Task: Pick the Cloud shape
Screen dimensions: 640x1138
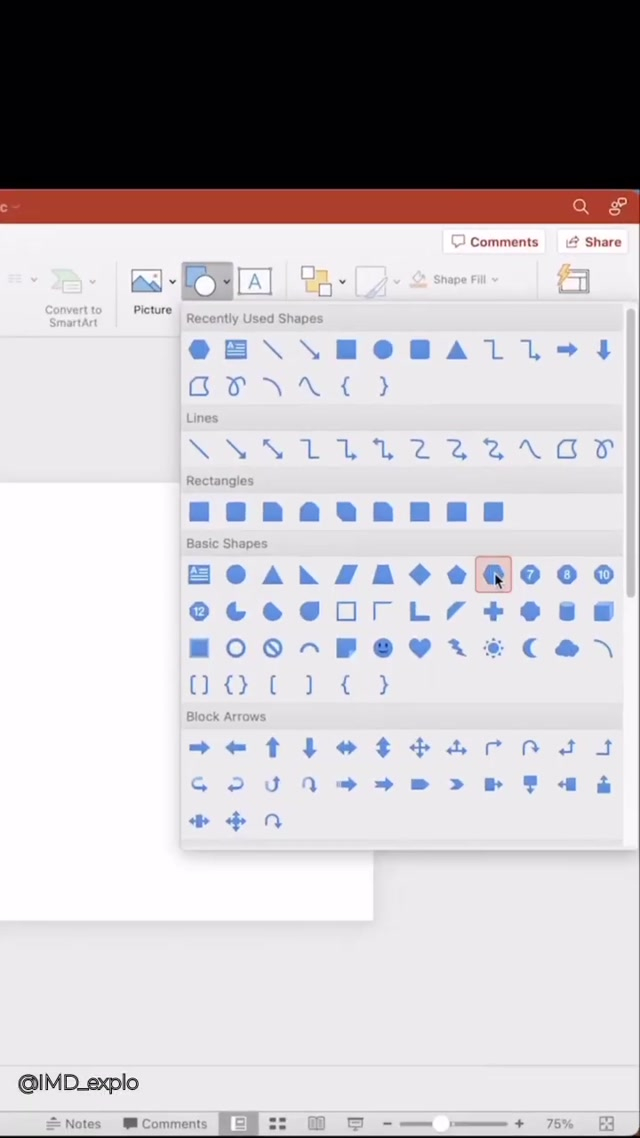Action: tap(567, 648)
